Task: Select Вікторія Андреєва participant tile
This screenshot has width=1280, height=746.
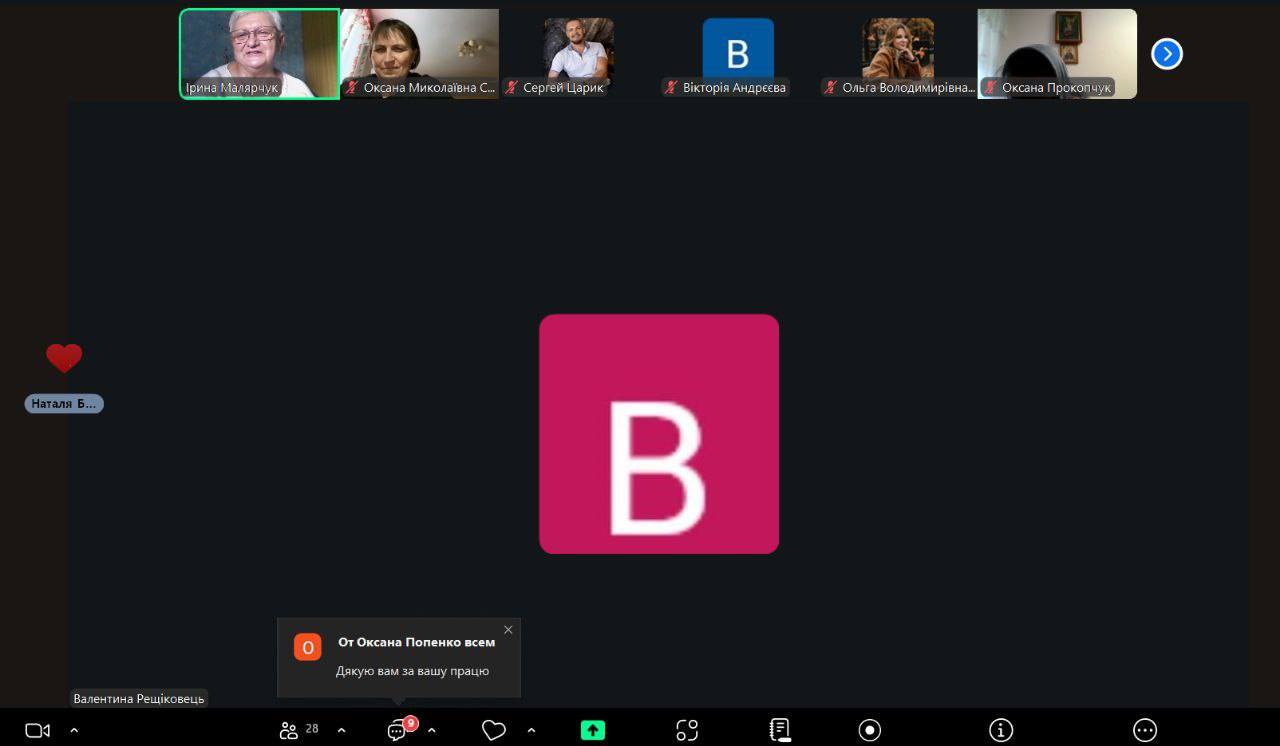Action: click(x=738, y=53)
